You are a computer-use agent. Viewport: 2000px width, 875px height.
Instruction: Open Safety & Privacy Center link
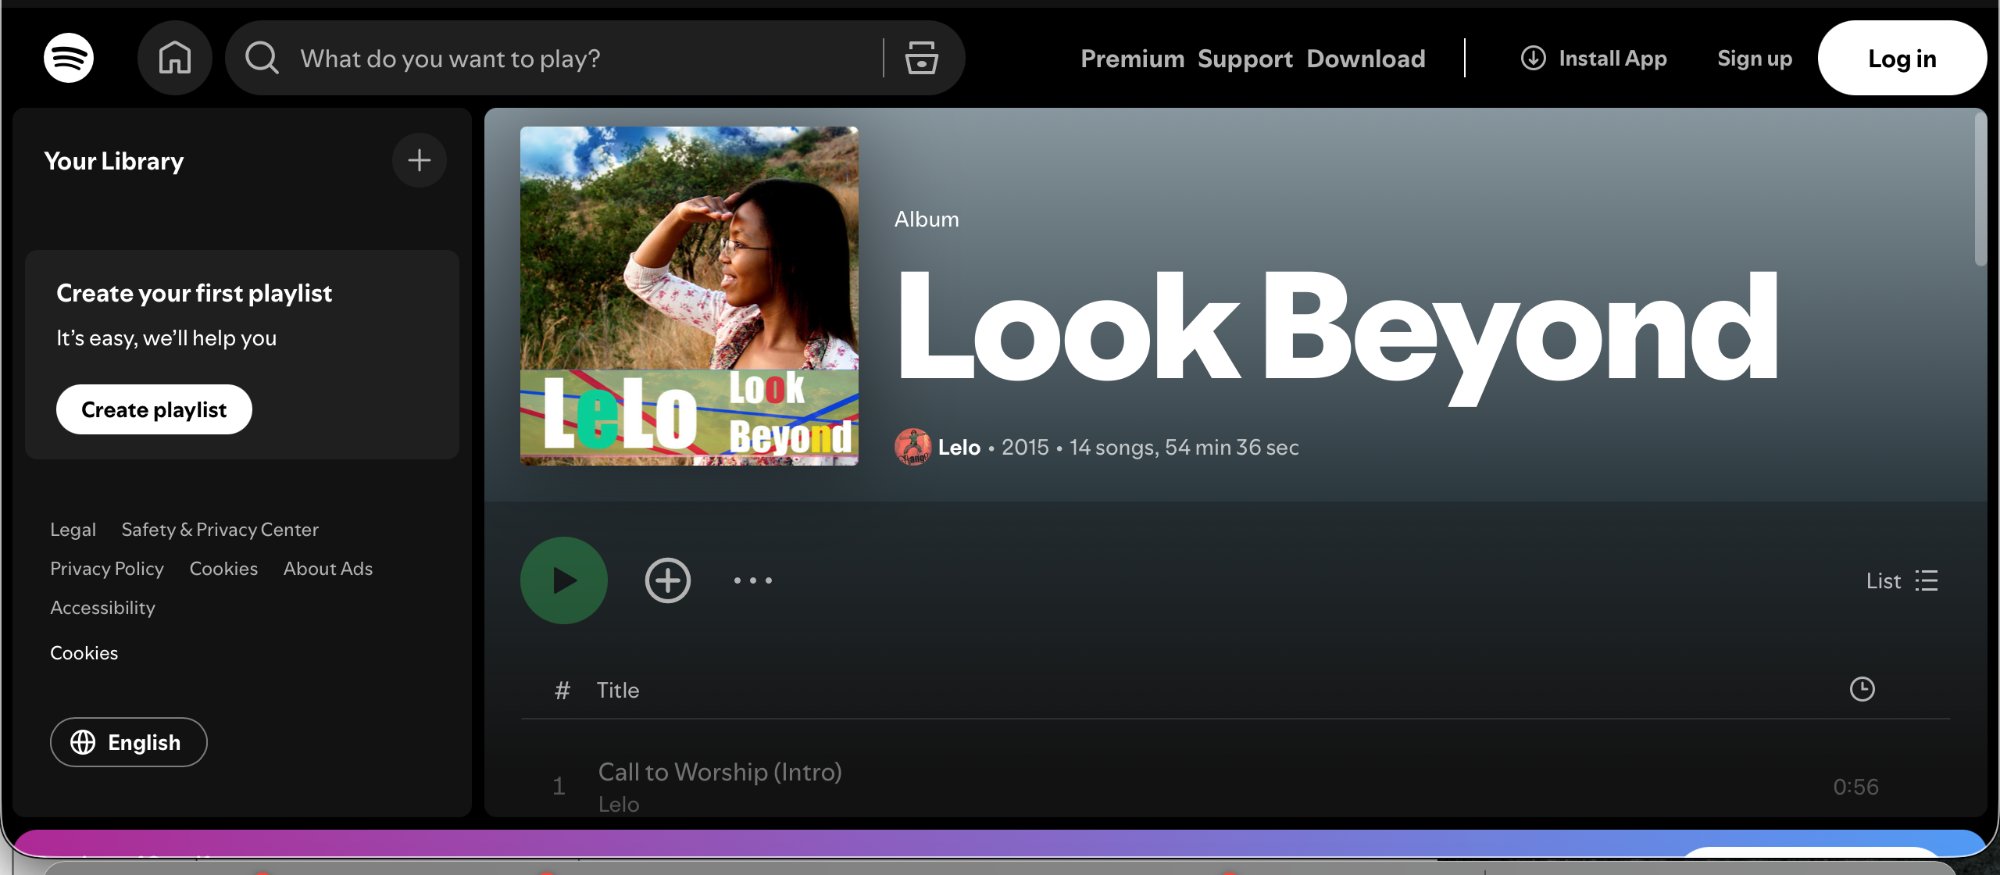pos(220,529)
